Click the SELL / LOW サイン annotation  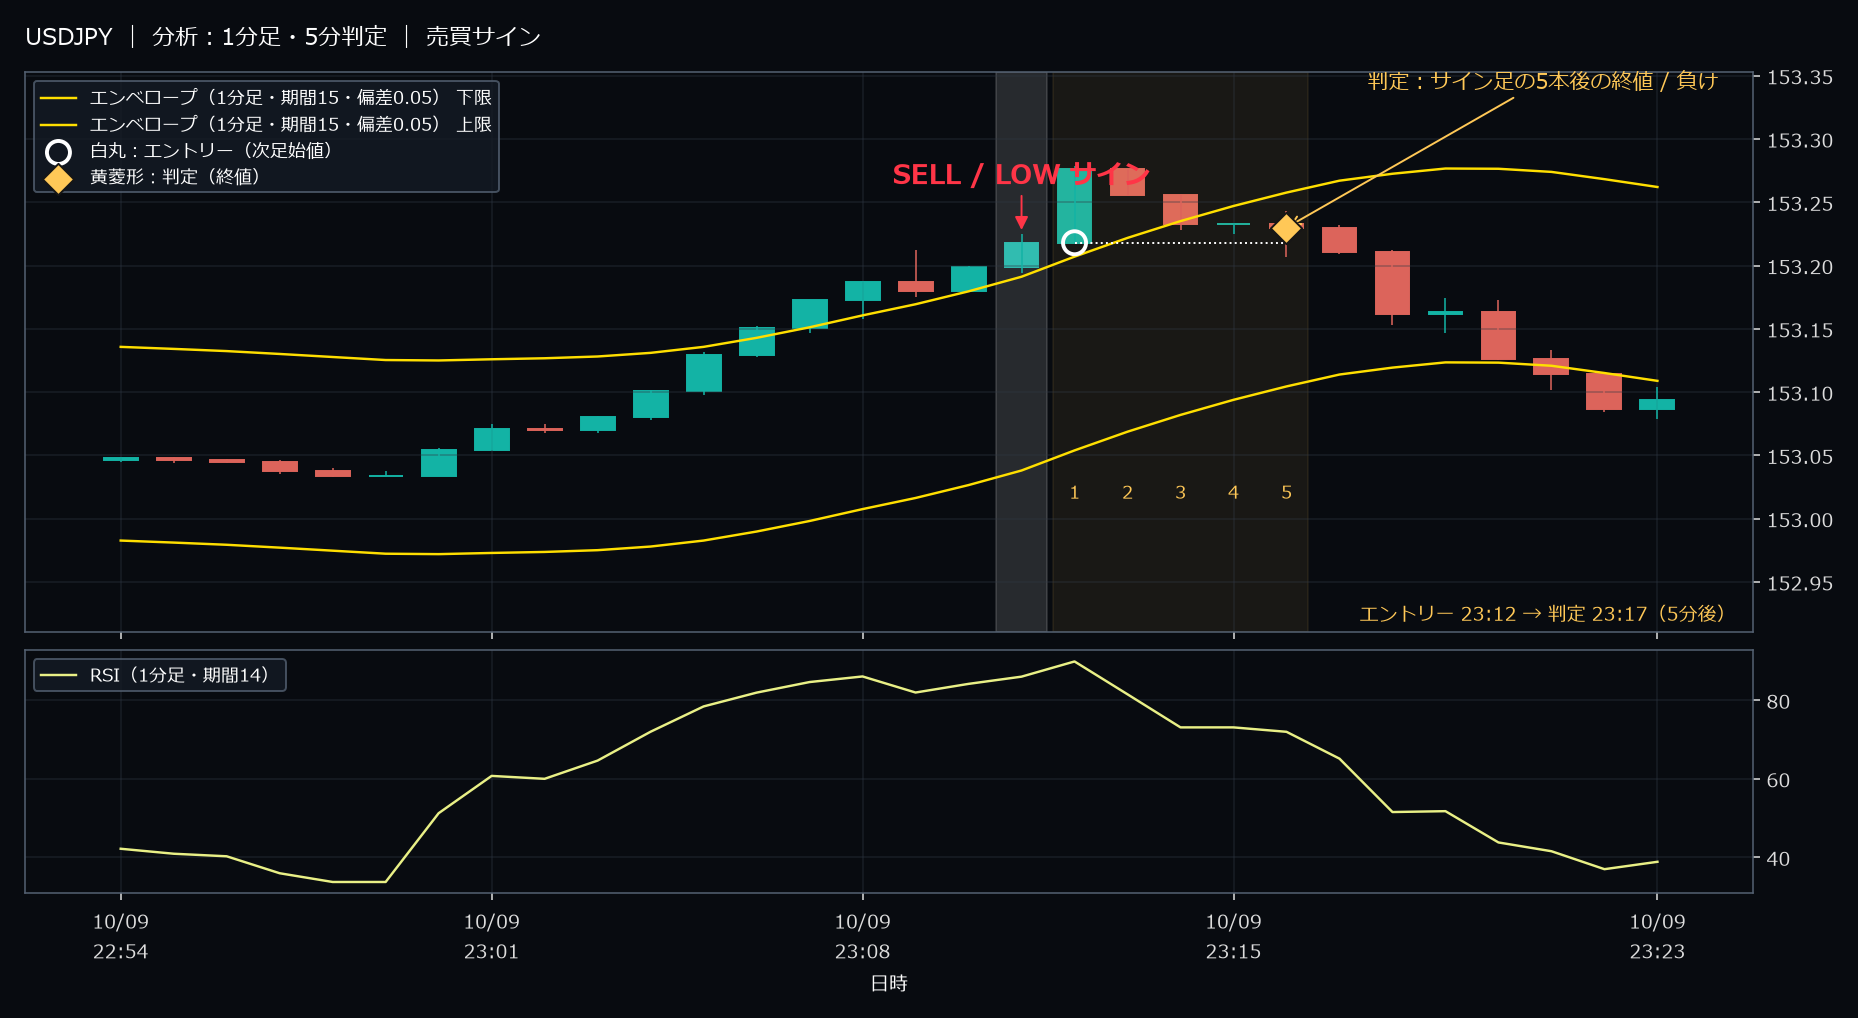(1020, 175)
